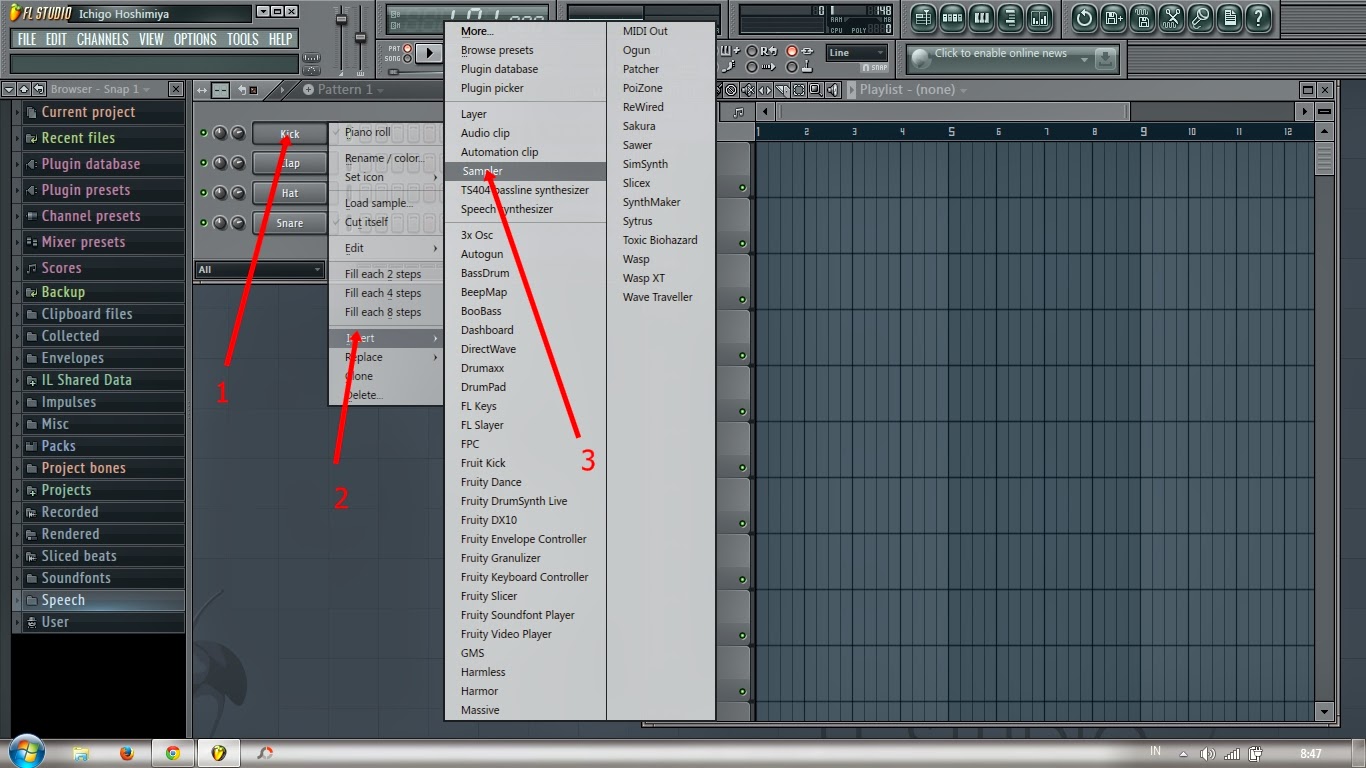This screenshot has width=1366, height=768.
Task: Open the TOOLS menu
Action: coord(242,39)
